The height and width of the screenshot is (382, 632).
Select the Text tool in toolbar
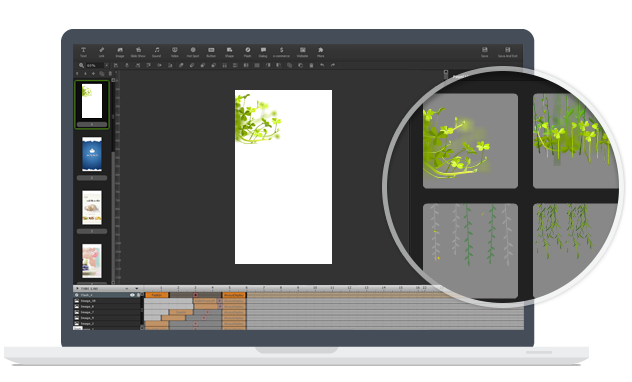[83, 52]
